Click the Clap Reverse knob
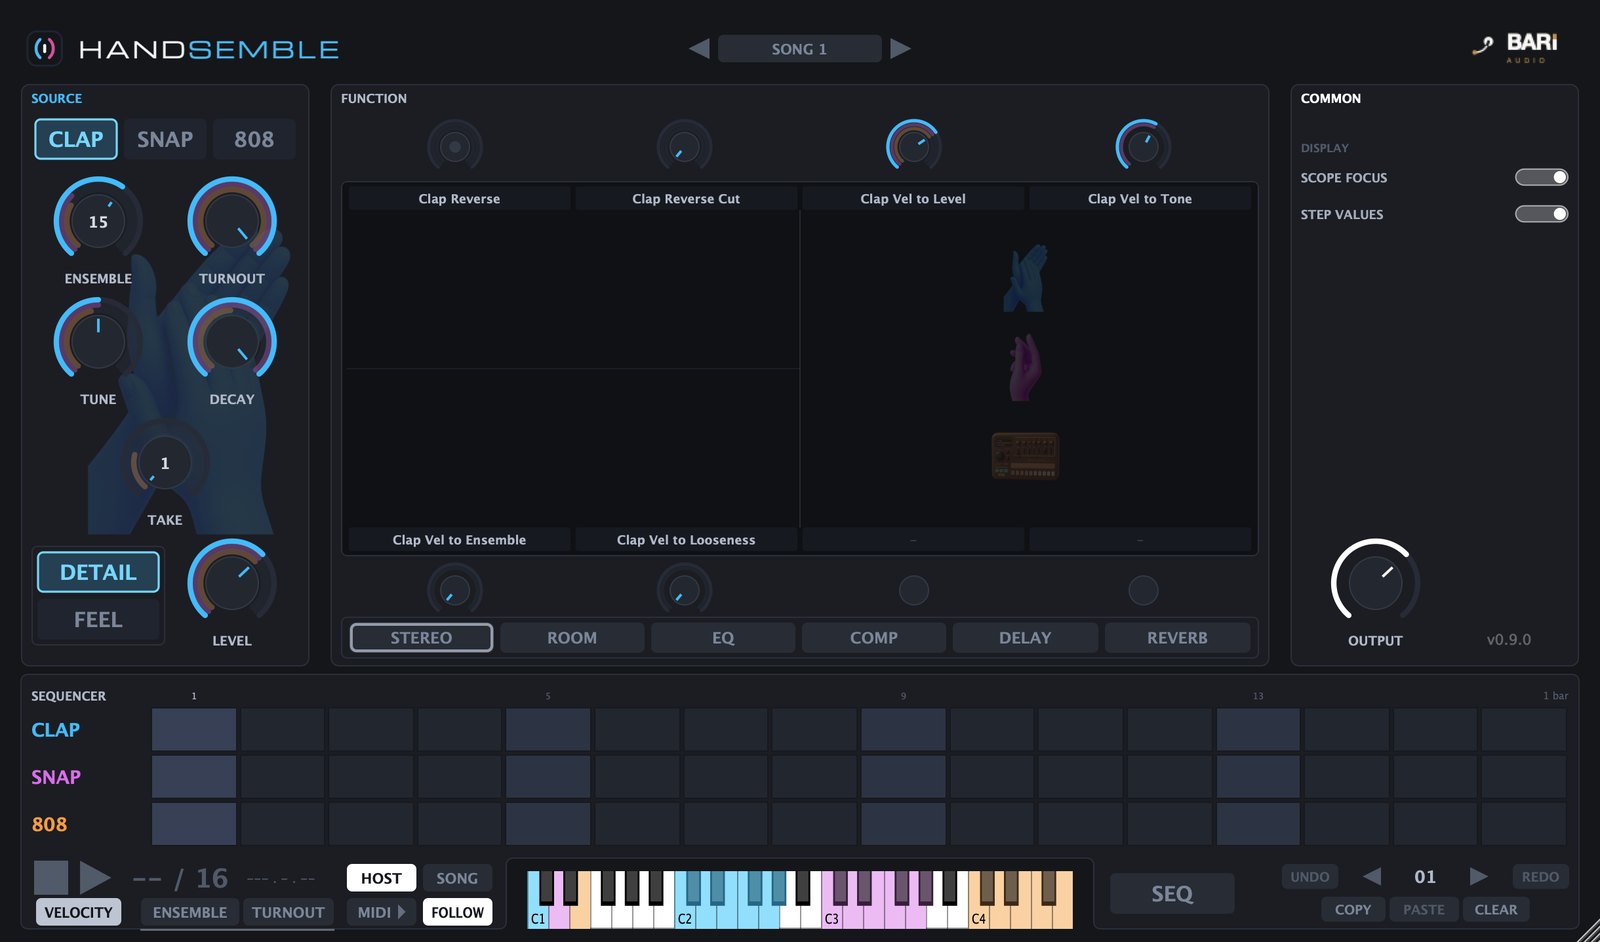The height and width of the screenshot is (942, 1600). (455, 147)
